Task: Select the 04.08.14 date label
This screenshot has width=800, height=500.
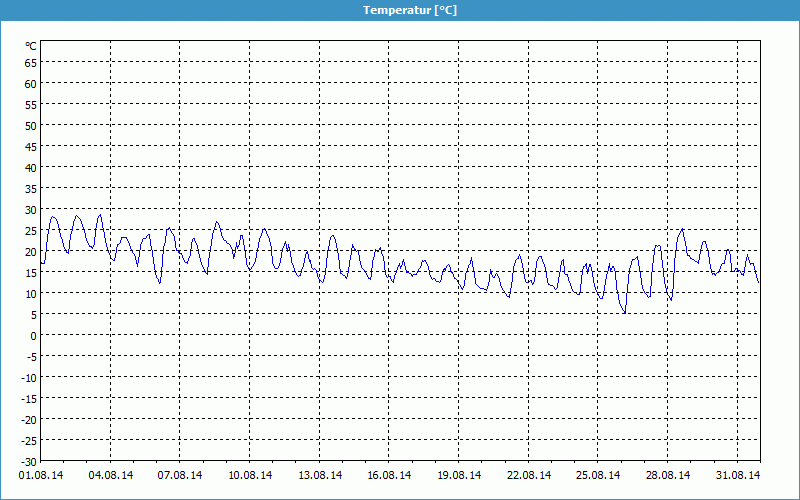Action: click(110, 476)
